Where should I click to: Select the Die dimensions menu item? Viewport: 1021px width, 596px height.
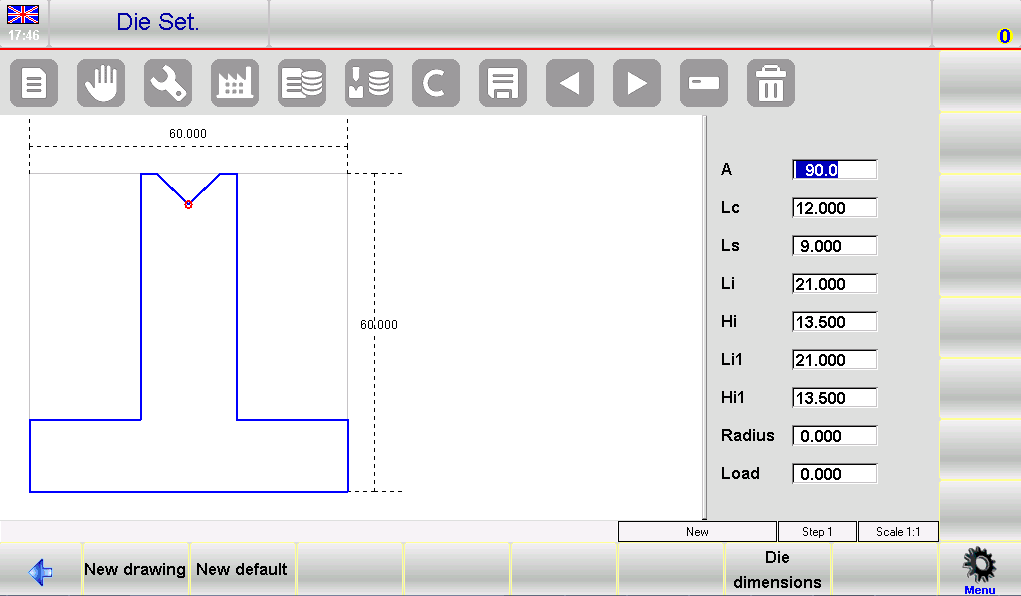tap(777, 568)
